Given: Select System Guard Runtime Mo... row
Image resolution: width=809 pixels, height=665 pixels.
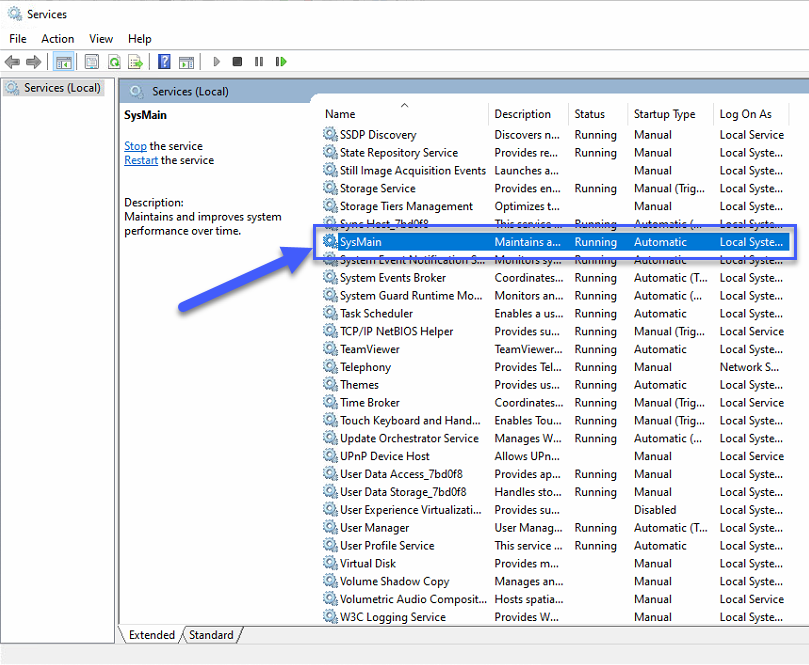Looking at the screenshot, I should 555,295.
